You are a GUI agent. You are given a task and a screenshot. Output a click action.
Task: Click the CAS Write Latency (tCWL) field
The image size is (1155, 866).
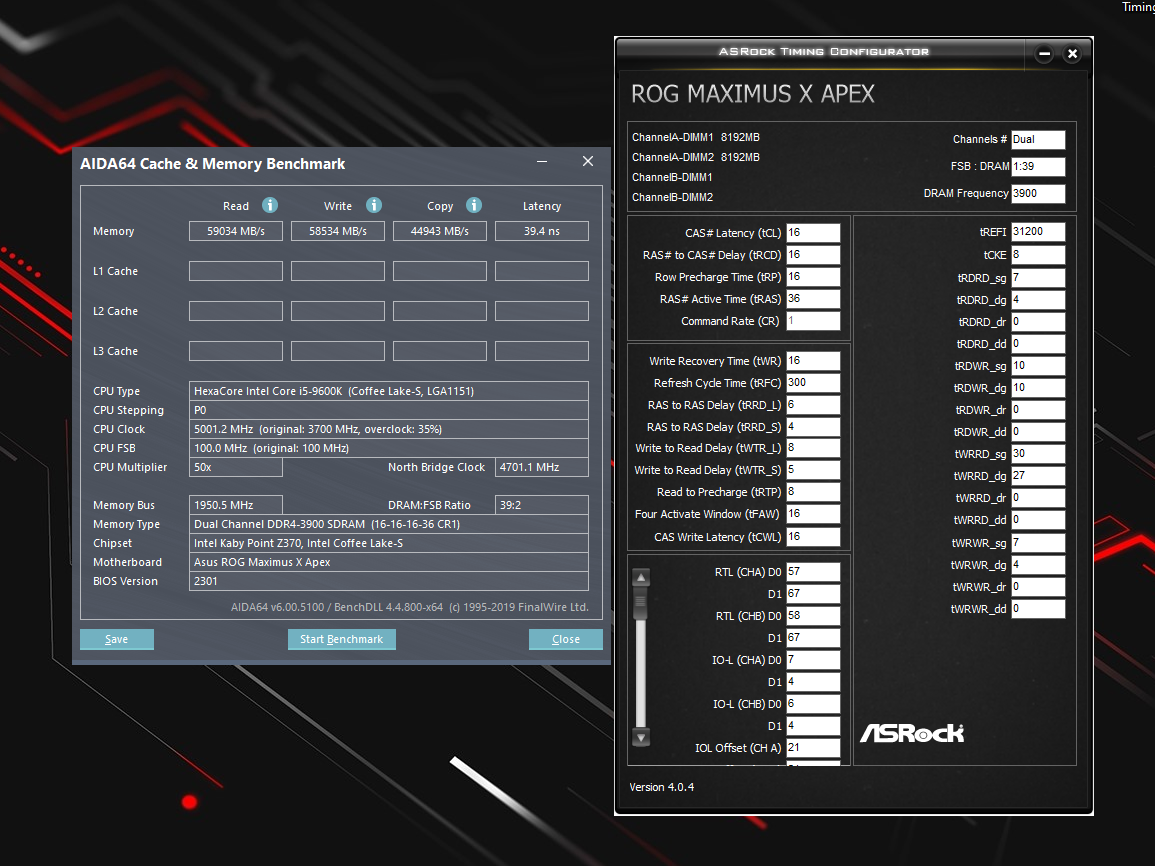click(813, 537)
